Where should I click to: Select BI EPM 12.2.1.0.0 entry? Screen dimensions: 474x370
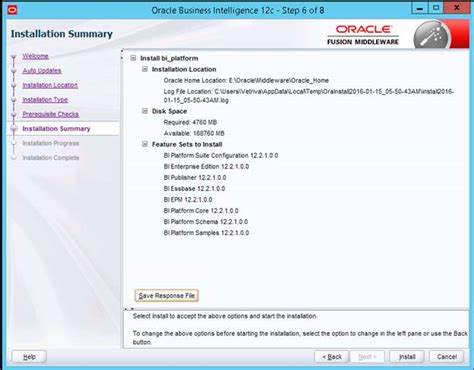pyautogui.click(x=188, y=199)
